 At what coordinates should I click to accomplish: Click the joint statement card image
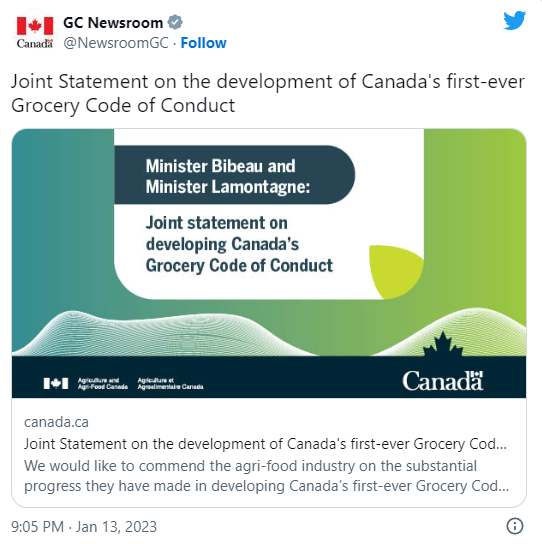click(x=269, y=263)
